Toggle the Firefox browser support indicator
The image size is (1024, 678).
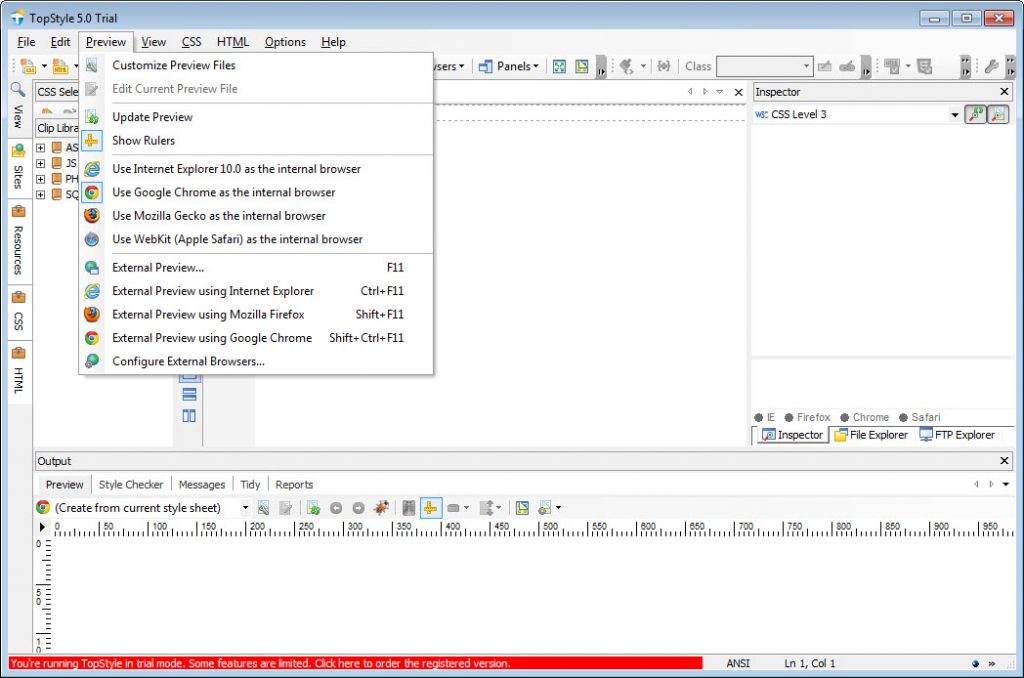(807, 417)
